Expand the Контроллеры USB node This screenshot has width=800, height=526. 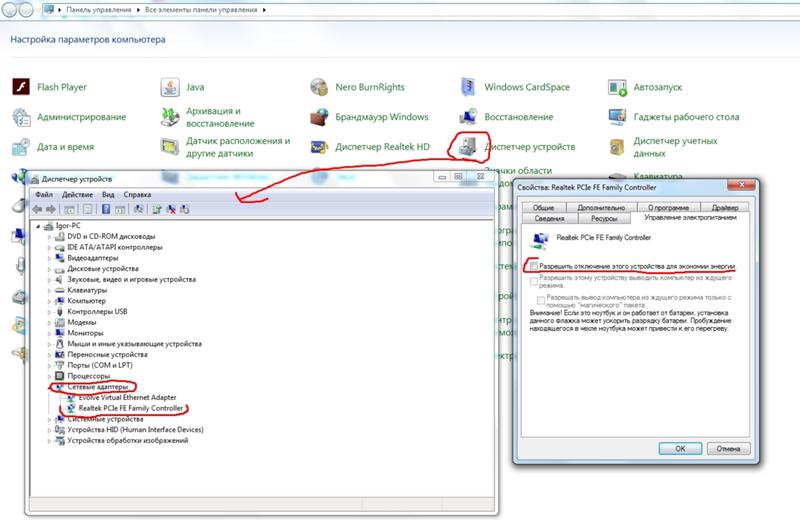coord(49,312)
